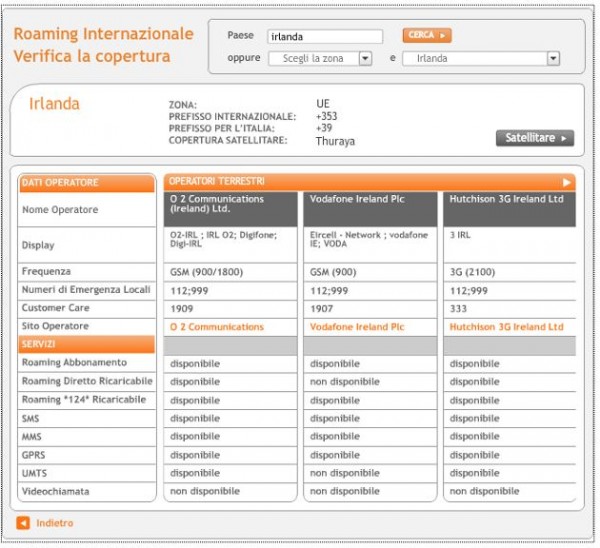Click the Nome Operatore row label
Image resolution: width=600 pixels, height=548 pixels.
60,210
